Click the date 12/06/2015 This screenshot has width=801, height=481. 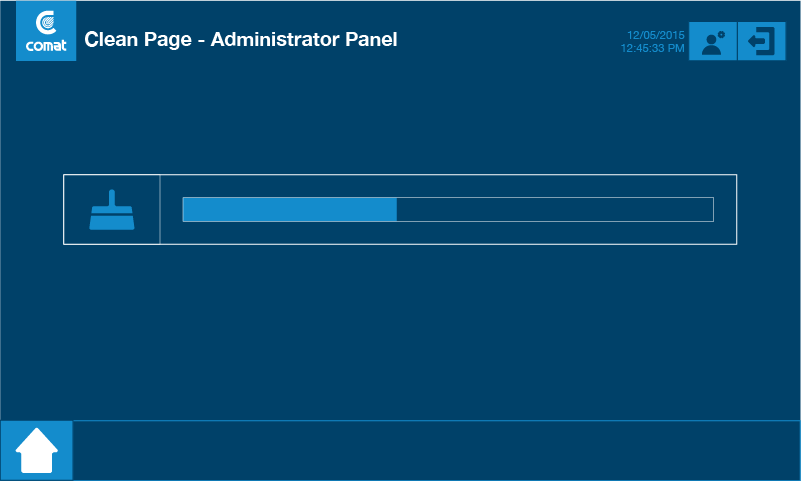point(656,35)
